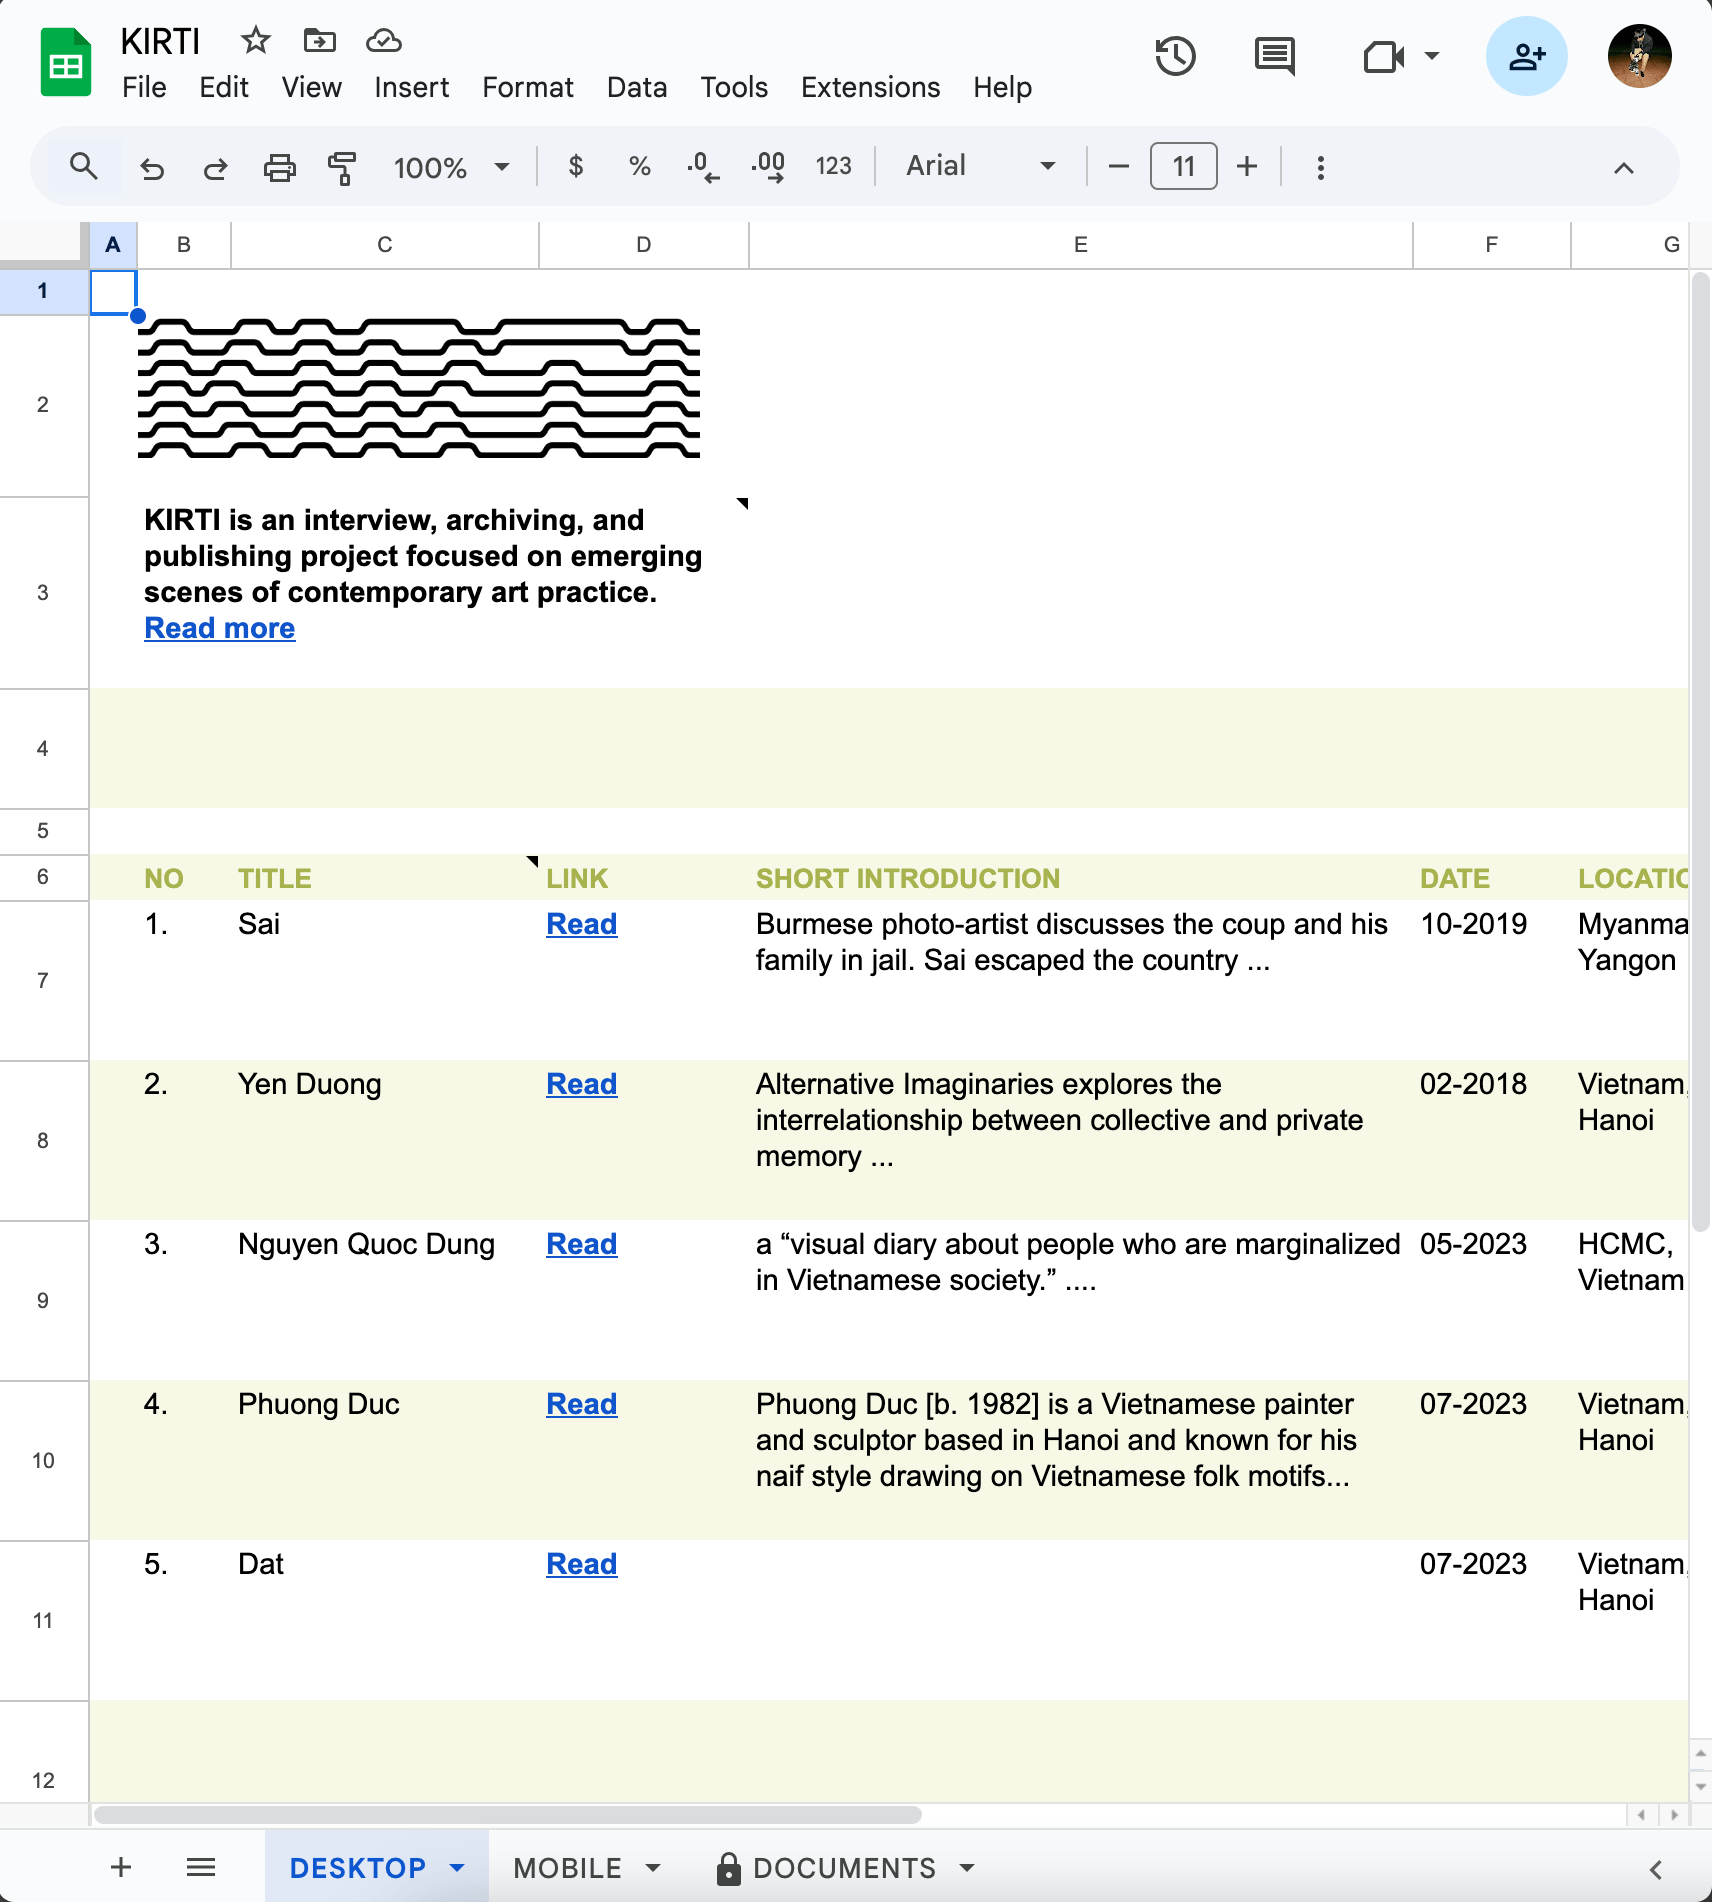1712x1902 pixels.
Task: Click the print icon
Action: 279,167
